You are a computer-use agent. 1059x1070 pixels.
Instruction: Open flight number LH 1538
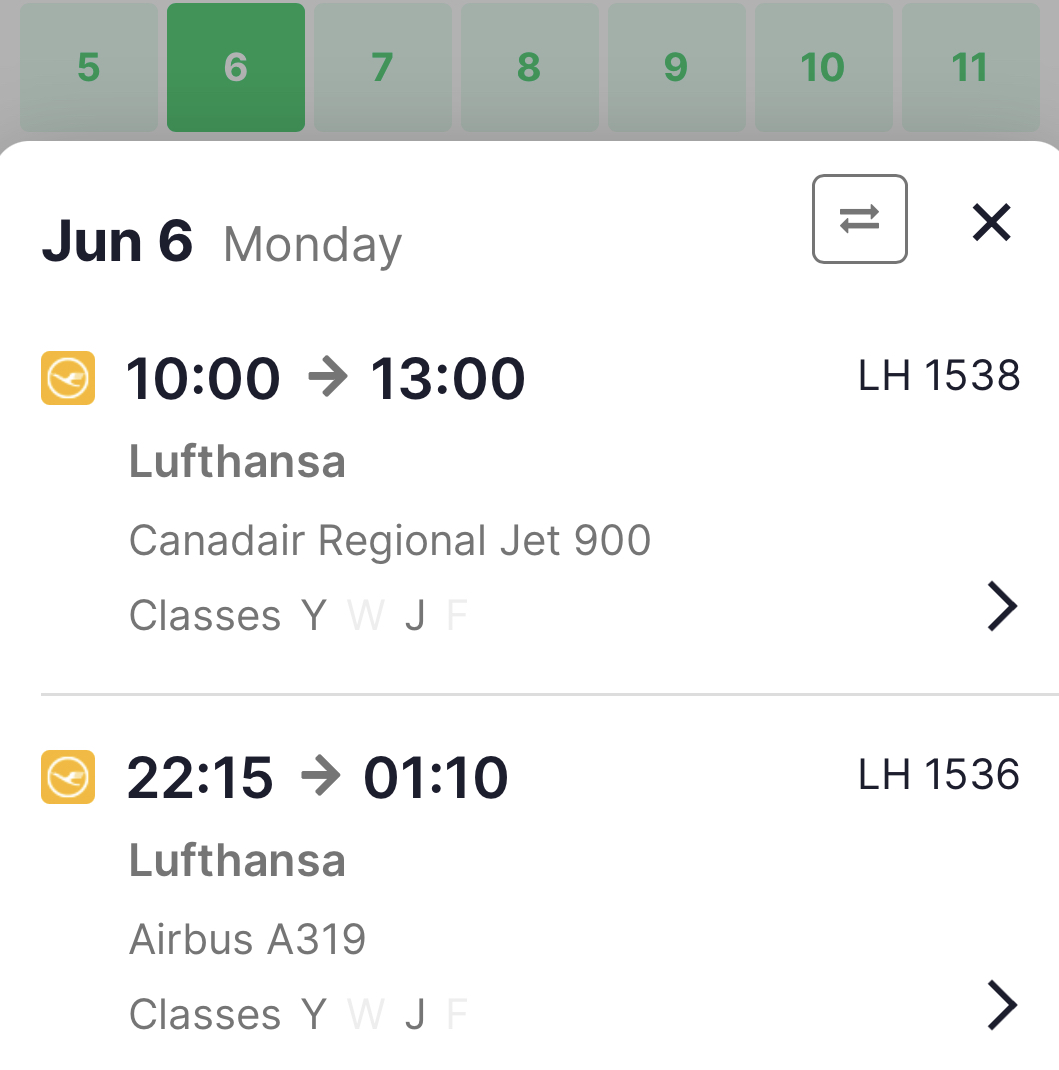[x=938, y=377]
